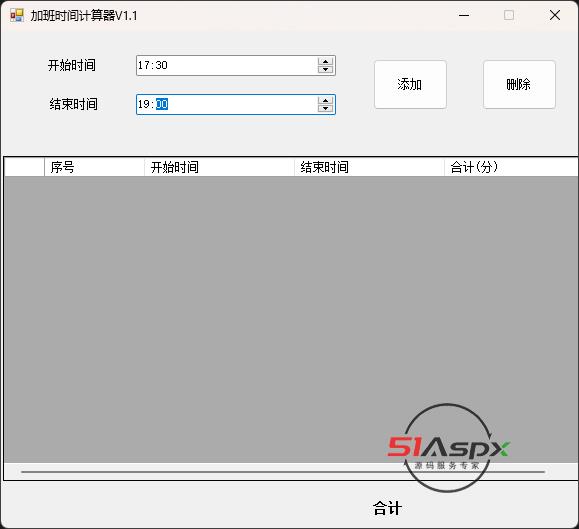Click the grid's top-left select-all corner cell
The image size is (579, 529).
(x=24, y=167)
